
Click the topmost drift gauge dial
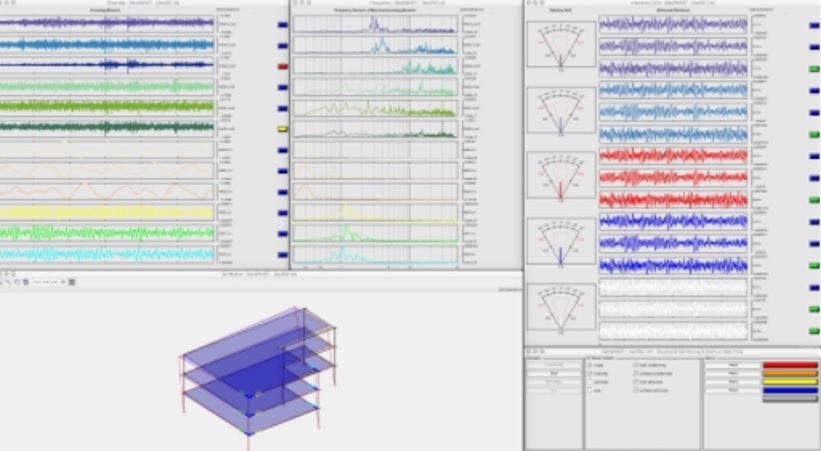pyautogui.click(x=560, y=45)
